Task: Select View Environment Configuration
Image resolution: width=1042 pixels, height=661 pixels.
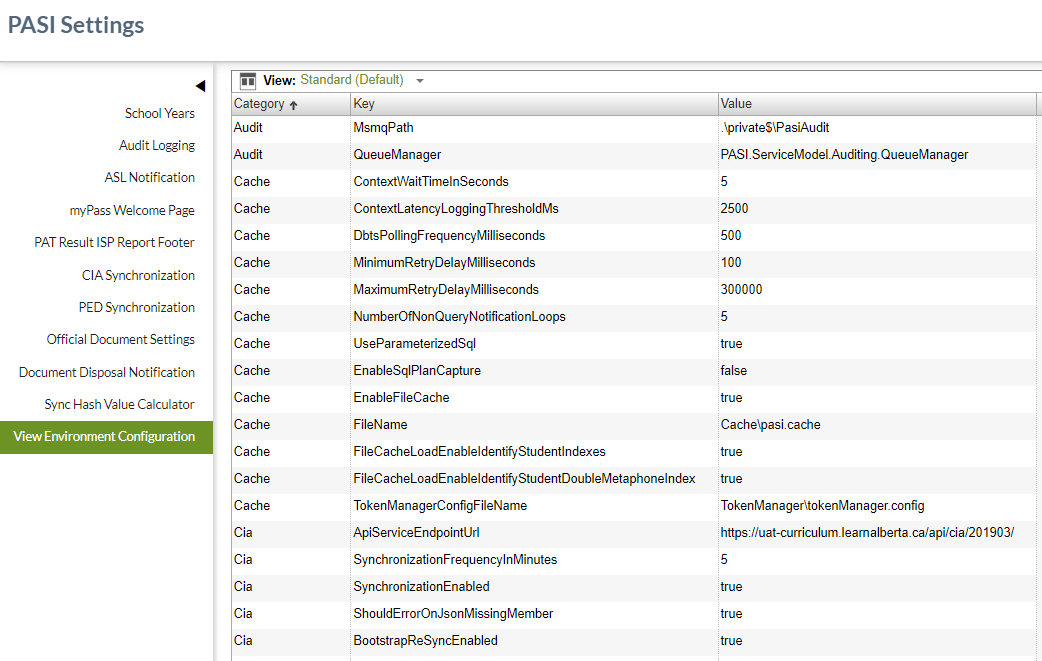Action: point(104,436)
